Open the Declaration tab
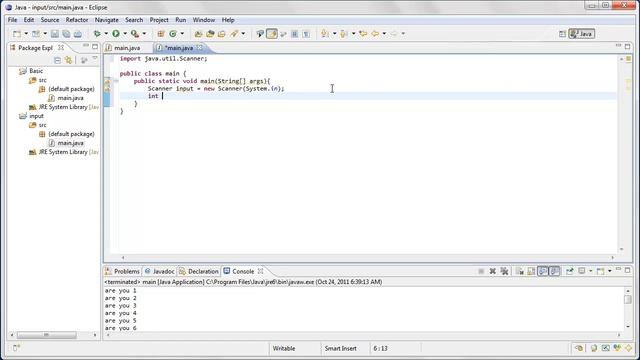 click(199, 271)
